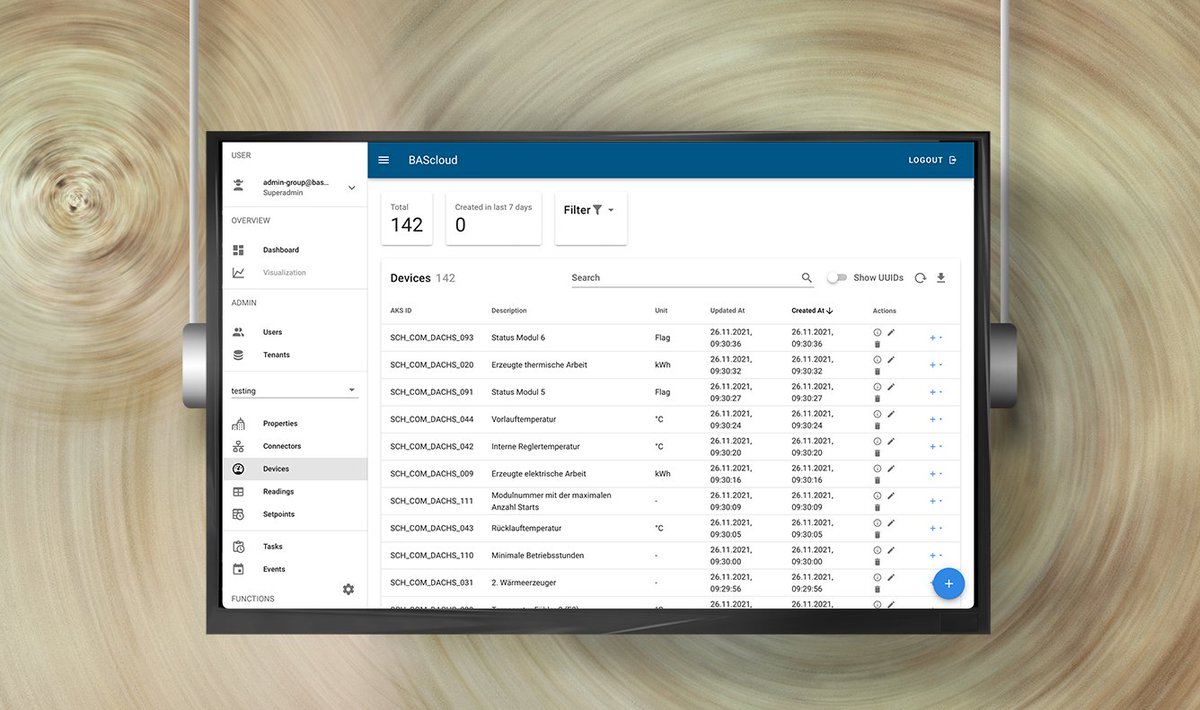Add a new device with plus button
1200x710 pixels.
point(949,583)
